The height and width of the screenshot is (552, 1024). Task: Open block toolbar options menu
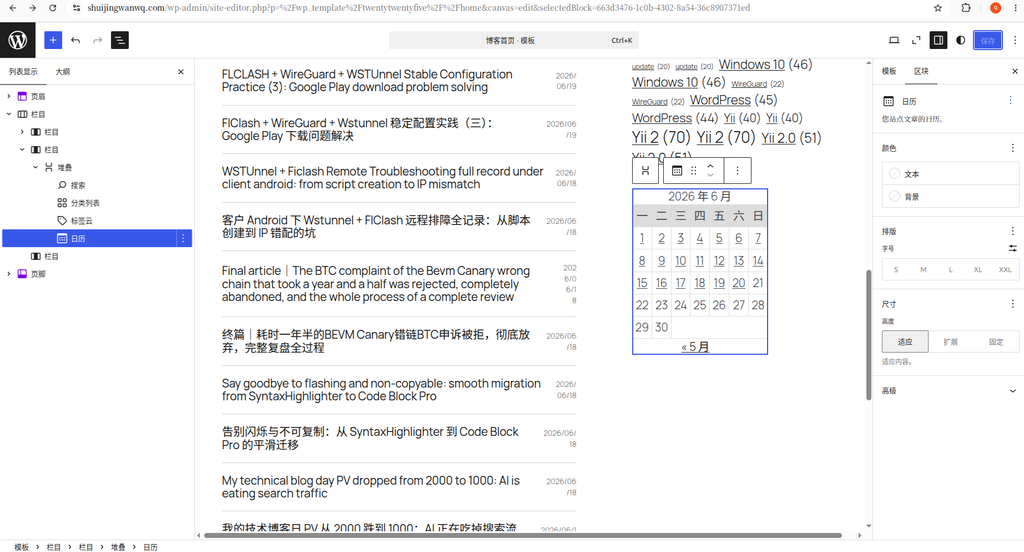click(x=737, y=170)
